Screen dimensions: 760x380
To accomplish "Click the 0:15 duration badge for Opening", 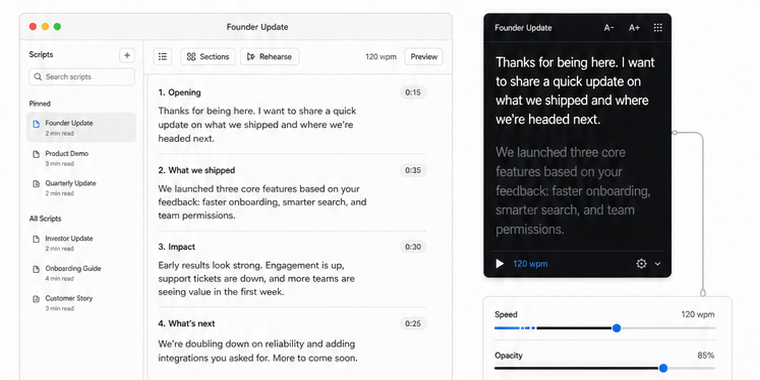I will click(413, 92).
